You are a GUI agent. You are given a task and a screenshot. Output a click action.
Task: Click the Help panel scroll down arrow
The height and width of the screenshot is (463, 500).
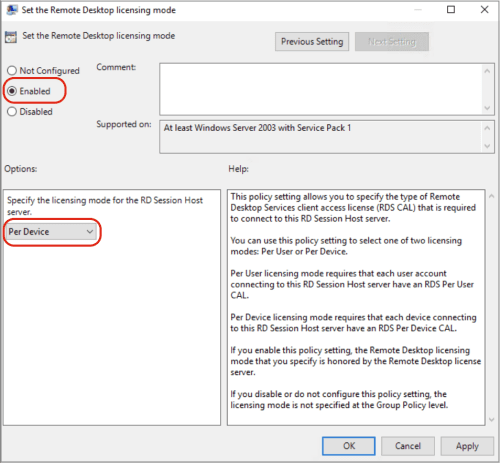492,419
